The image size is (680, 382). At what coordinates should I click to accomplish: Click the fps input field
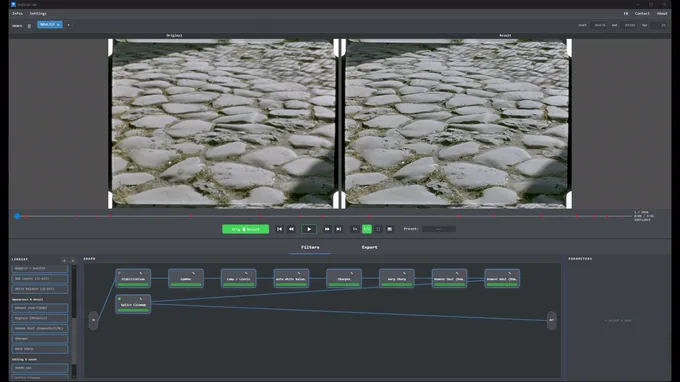(x=659, y=25)
